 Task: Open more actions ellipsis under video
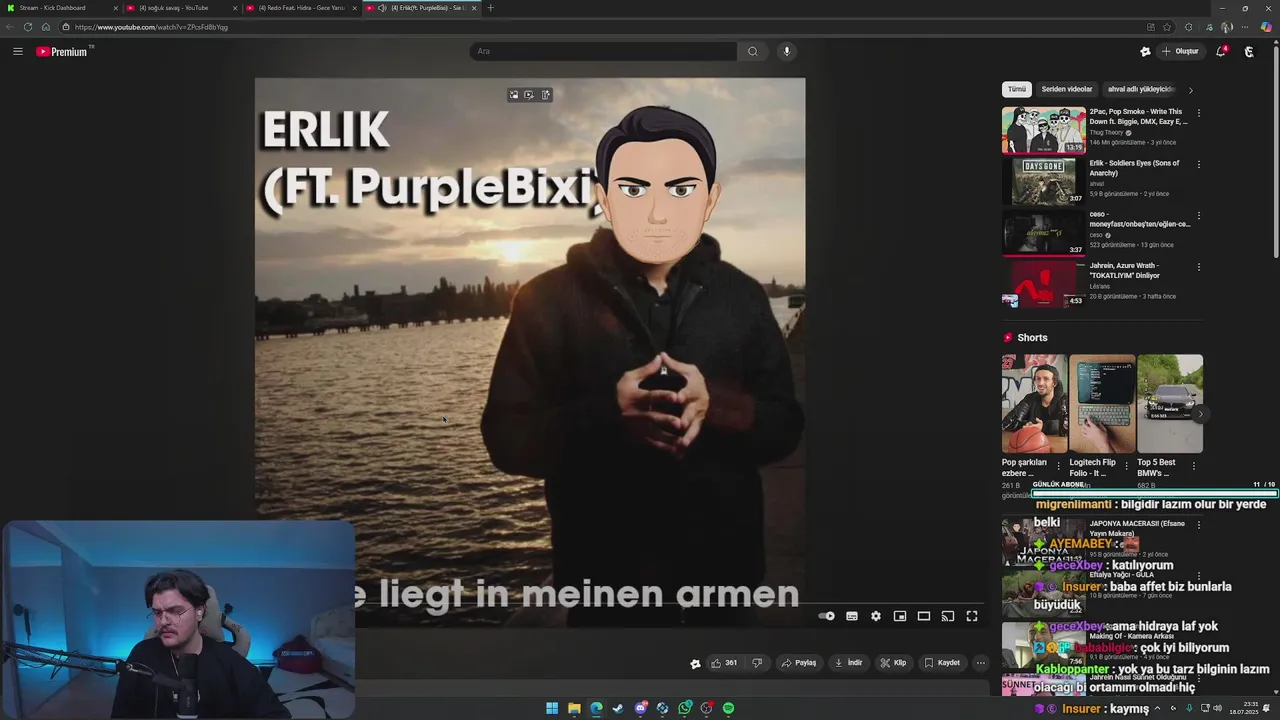[x=981, y=662]
